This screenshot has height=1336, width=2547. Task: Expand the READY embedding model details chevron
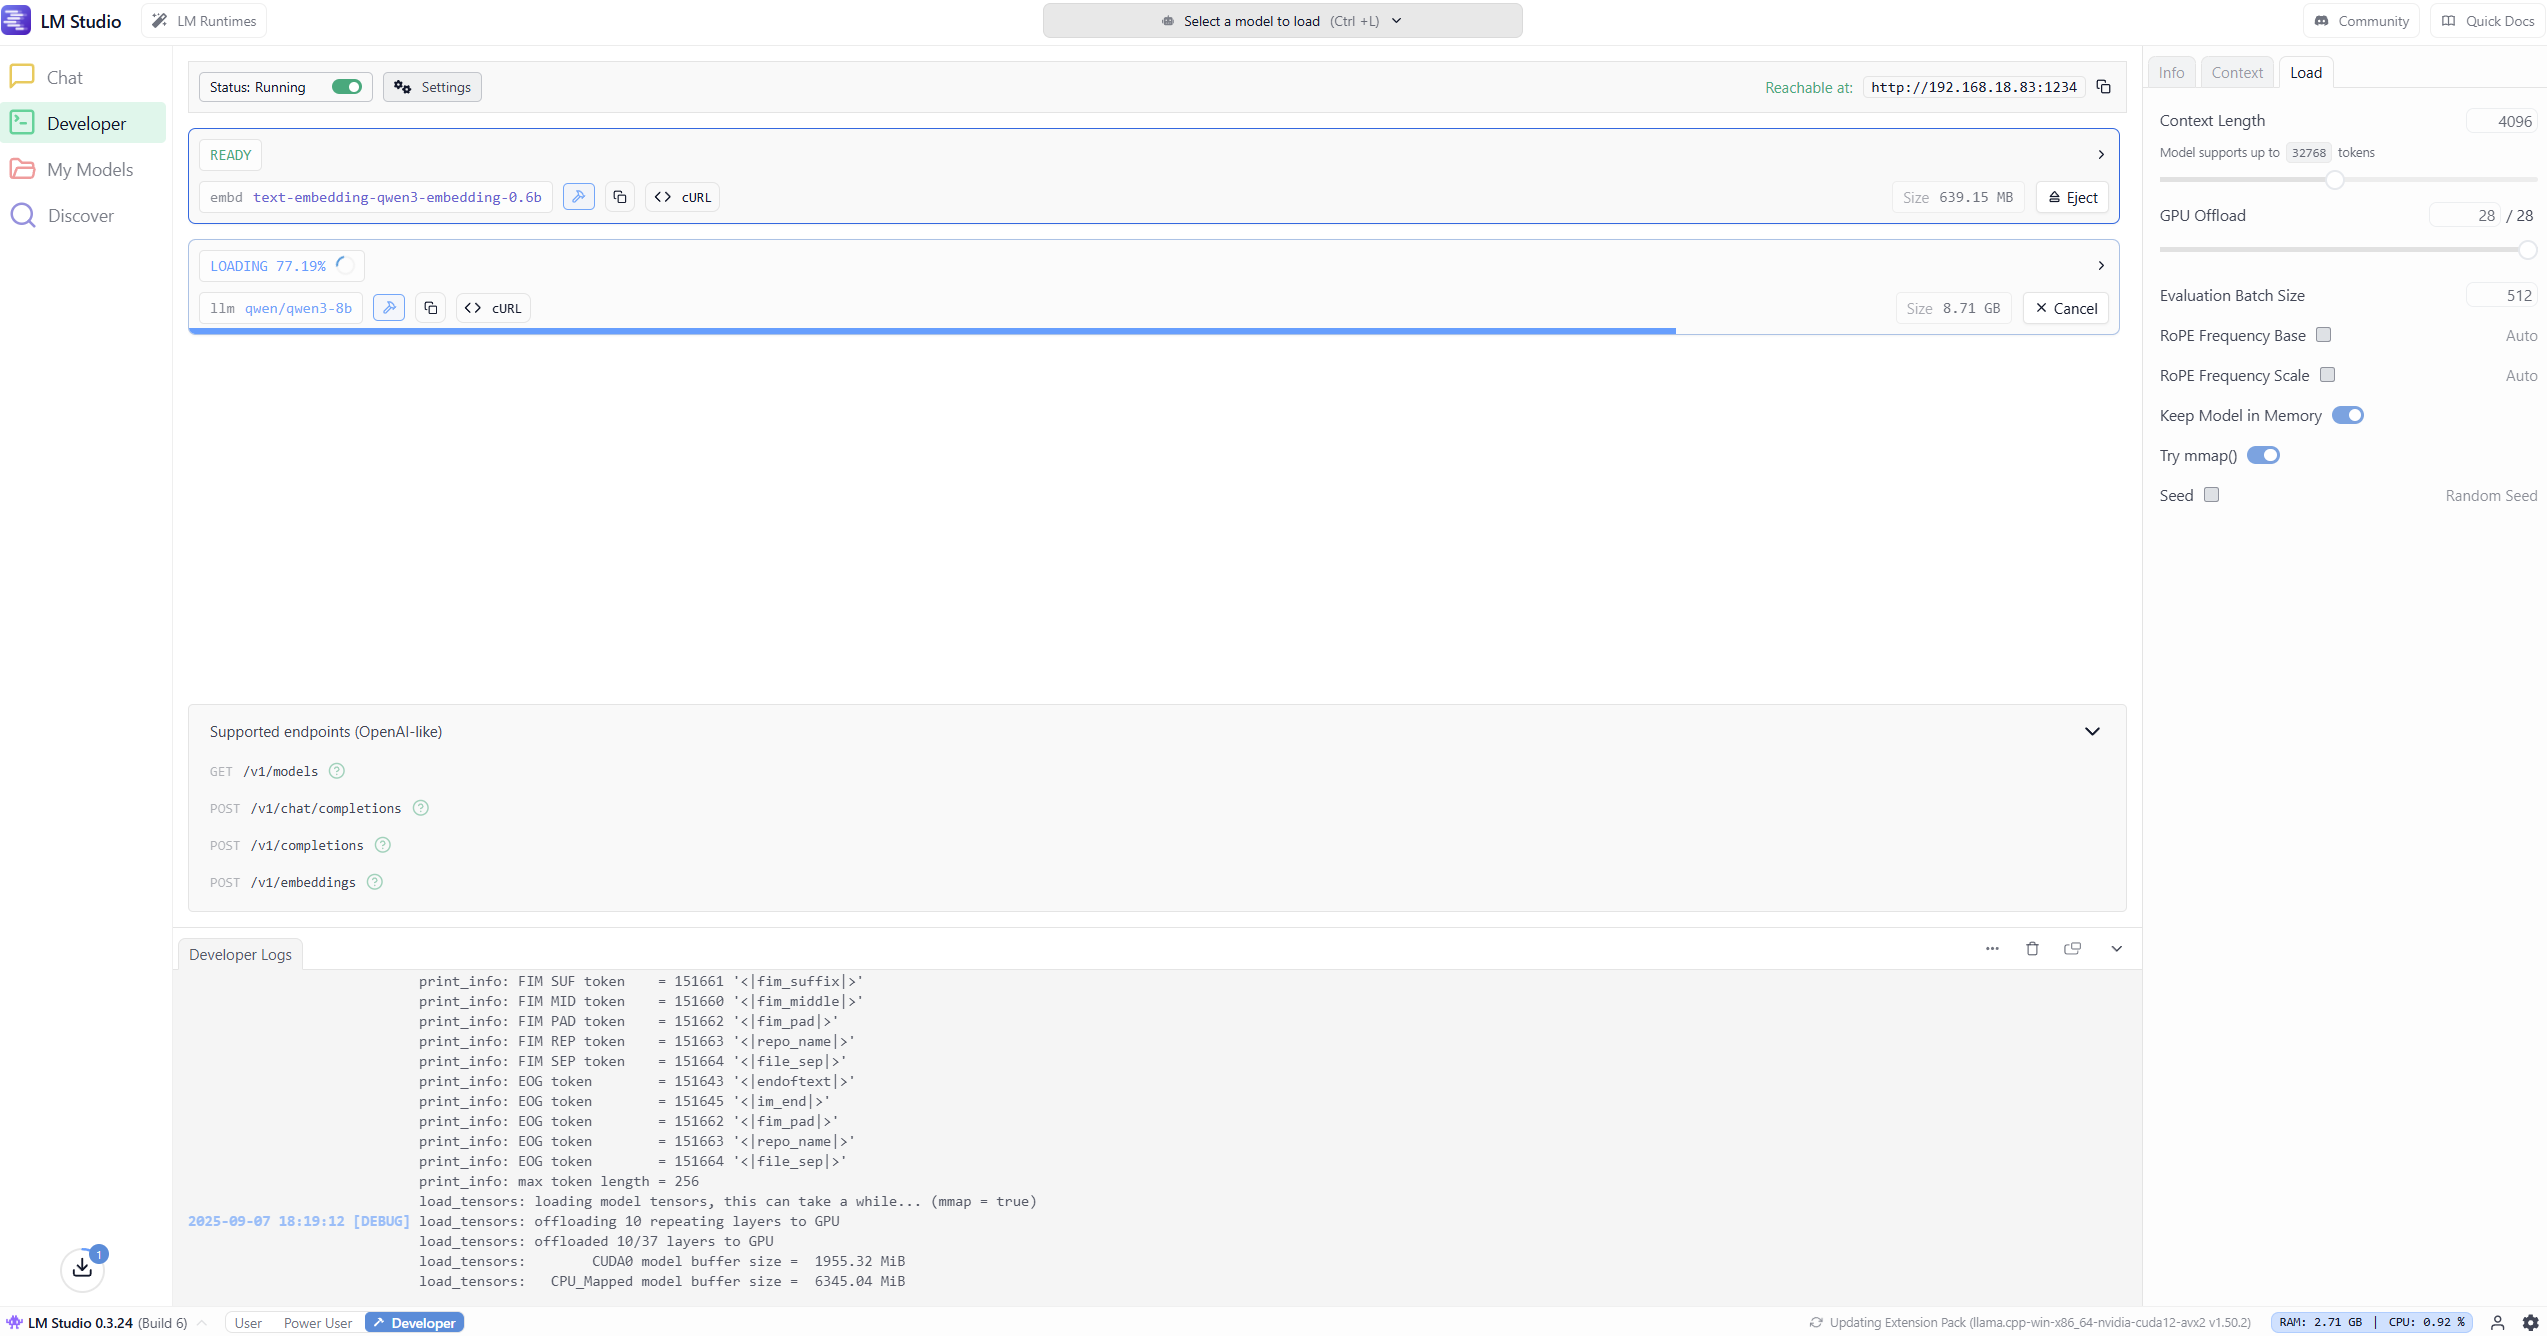pyautogui.click(x=2101, y=154)
